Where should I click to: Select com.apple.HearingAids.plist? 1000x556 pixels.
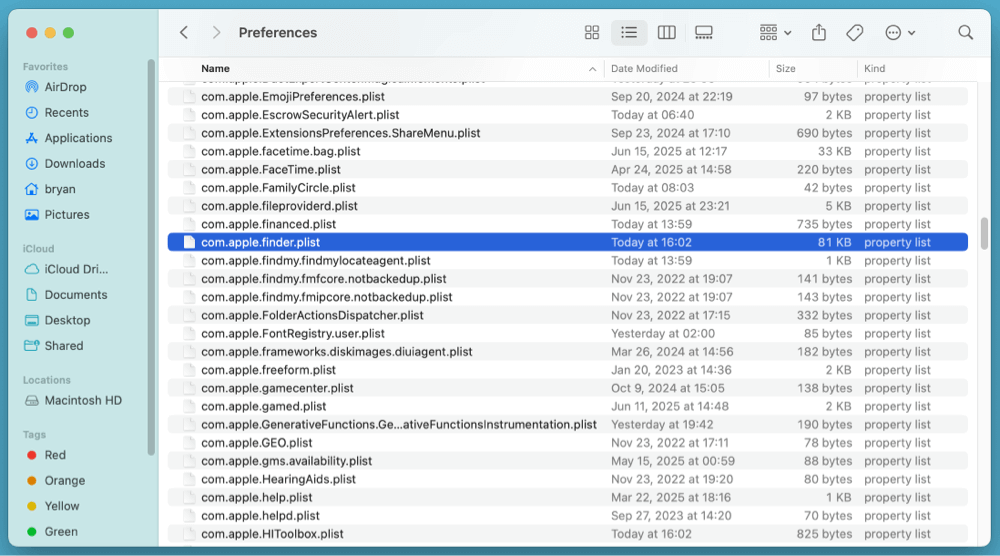coord(568,479)
